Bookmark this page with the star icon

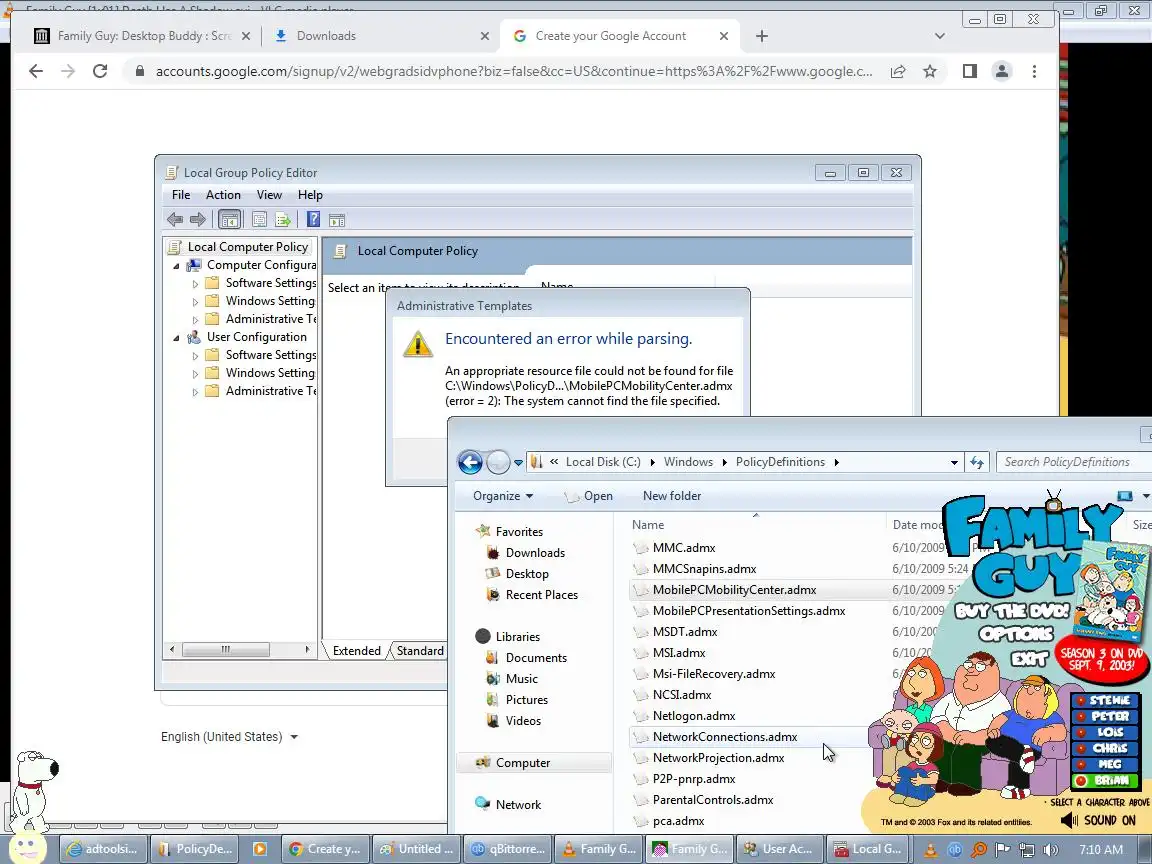click(930, 71)
